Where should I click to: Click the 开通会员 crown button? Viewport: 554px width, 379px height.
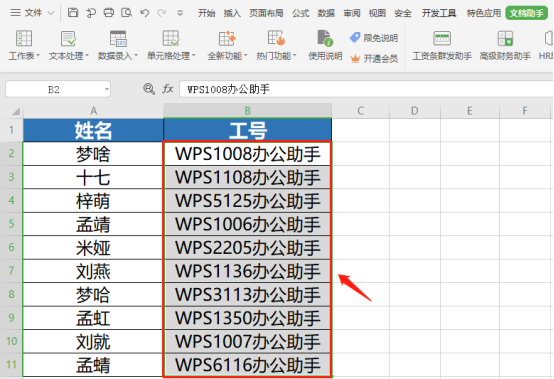[x=374, y=58]
